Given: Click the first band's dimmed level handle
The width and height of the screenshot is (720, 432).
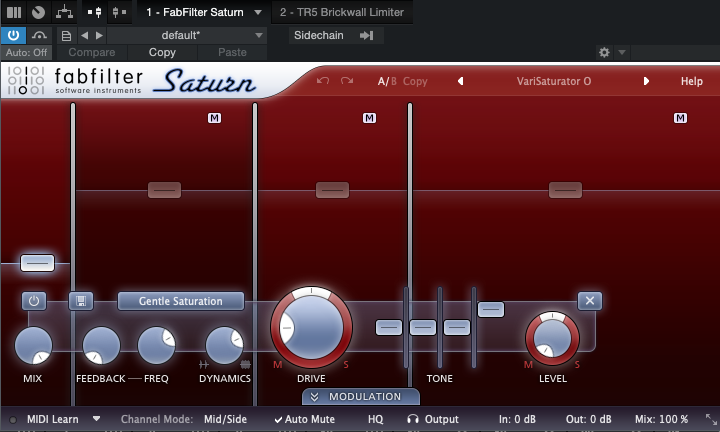Looking at the screenshot, I should point(164,190).
